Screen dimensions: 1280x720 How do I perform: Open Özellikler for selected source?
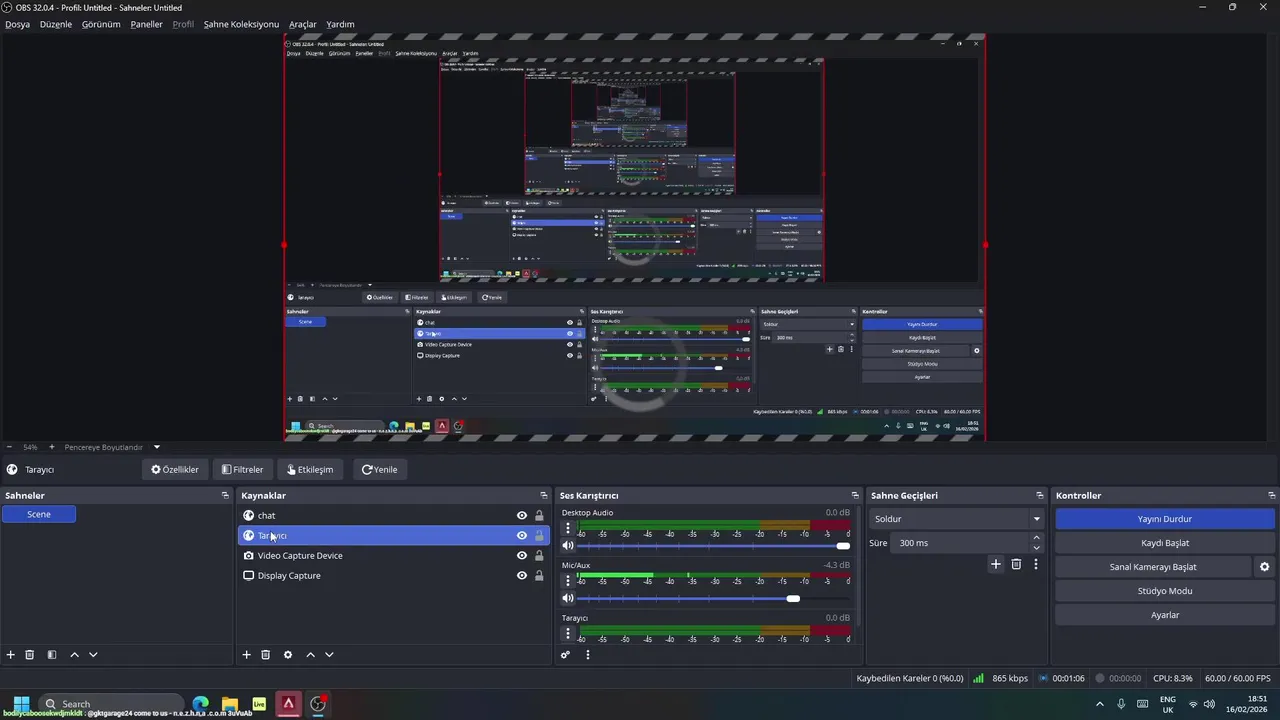(x=175, y=470)
